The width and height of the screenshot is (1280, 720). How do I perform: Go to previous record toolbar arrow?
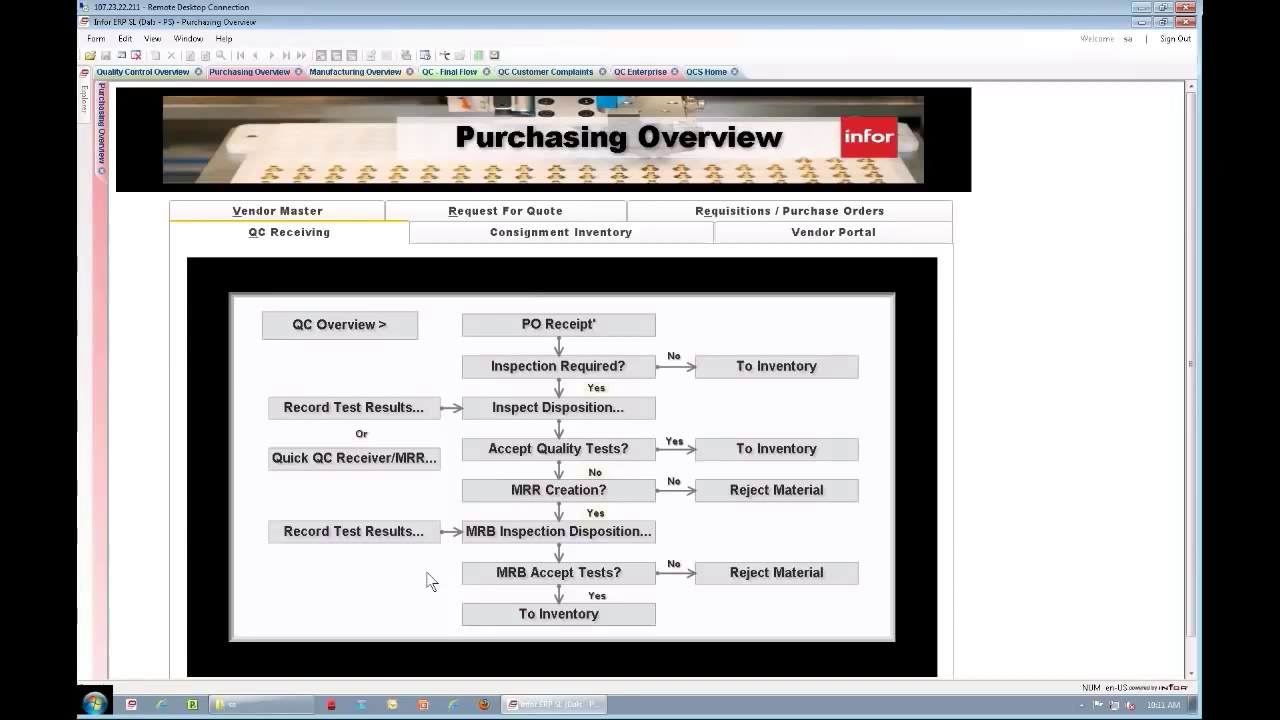[255, 55]
